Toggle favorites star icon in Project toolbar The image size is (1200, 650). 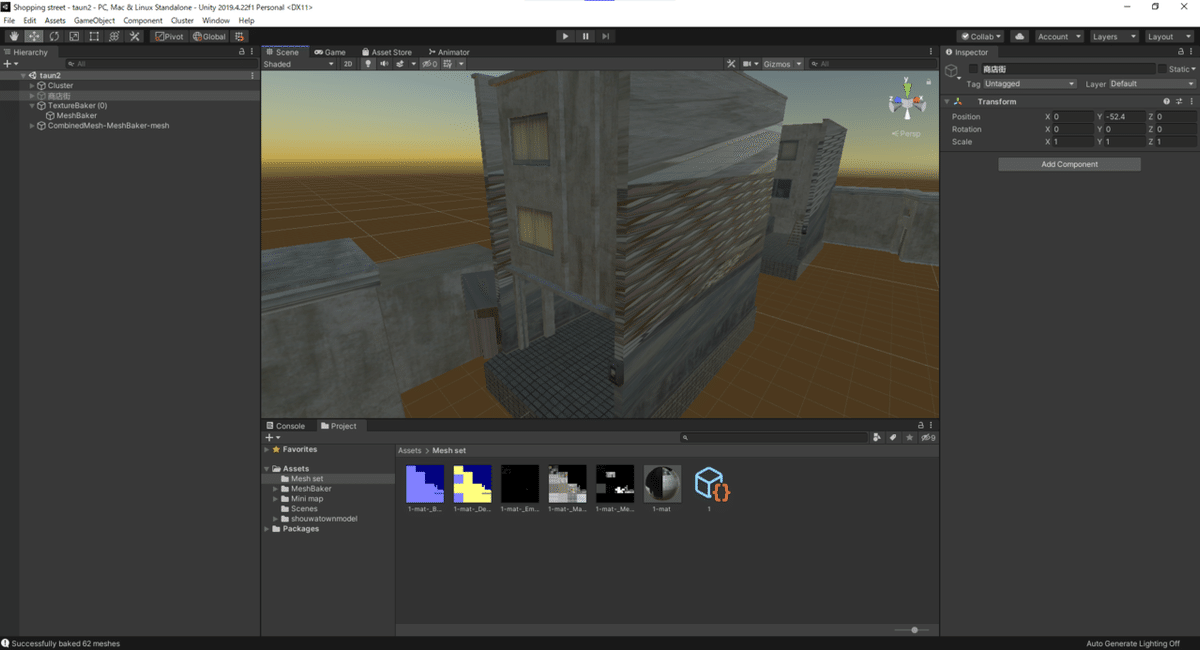click(909, 438)
